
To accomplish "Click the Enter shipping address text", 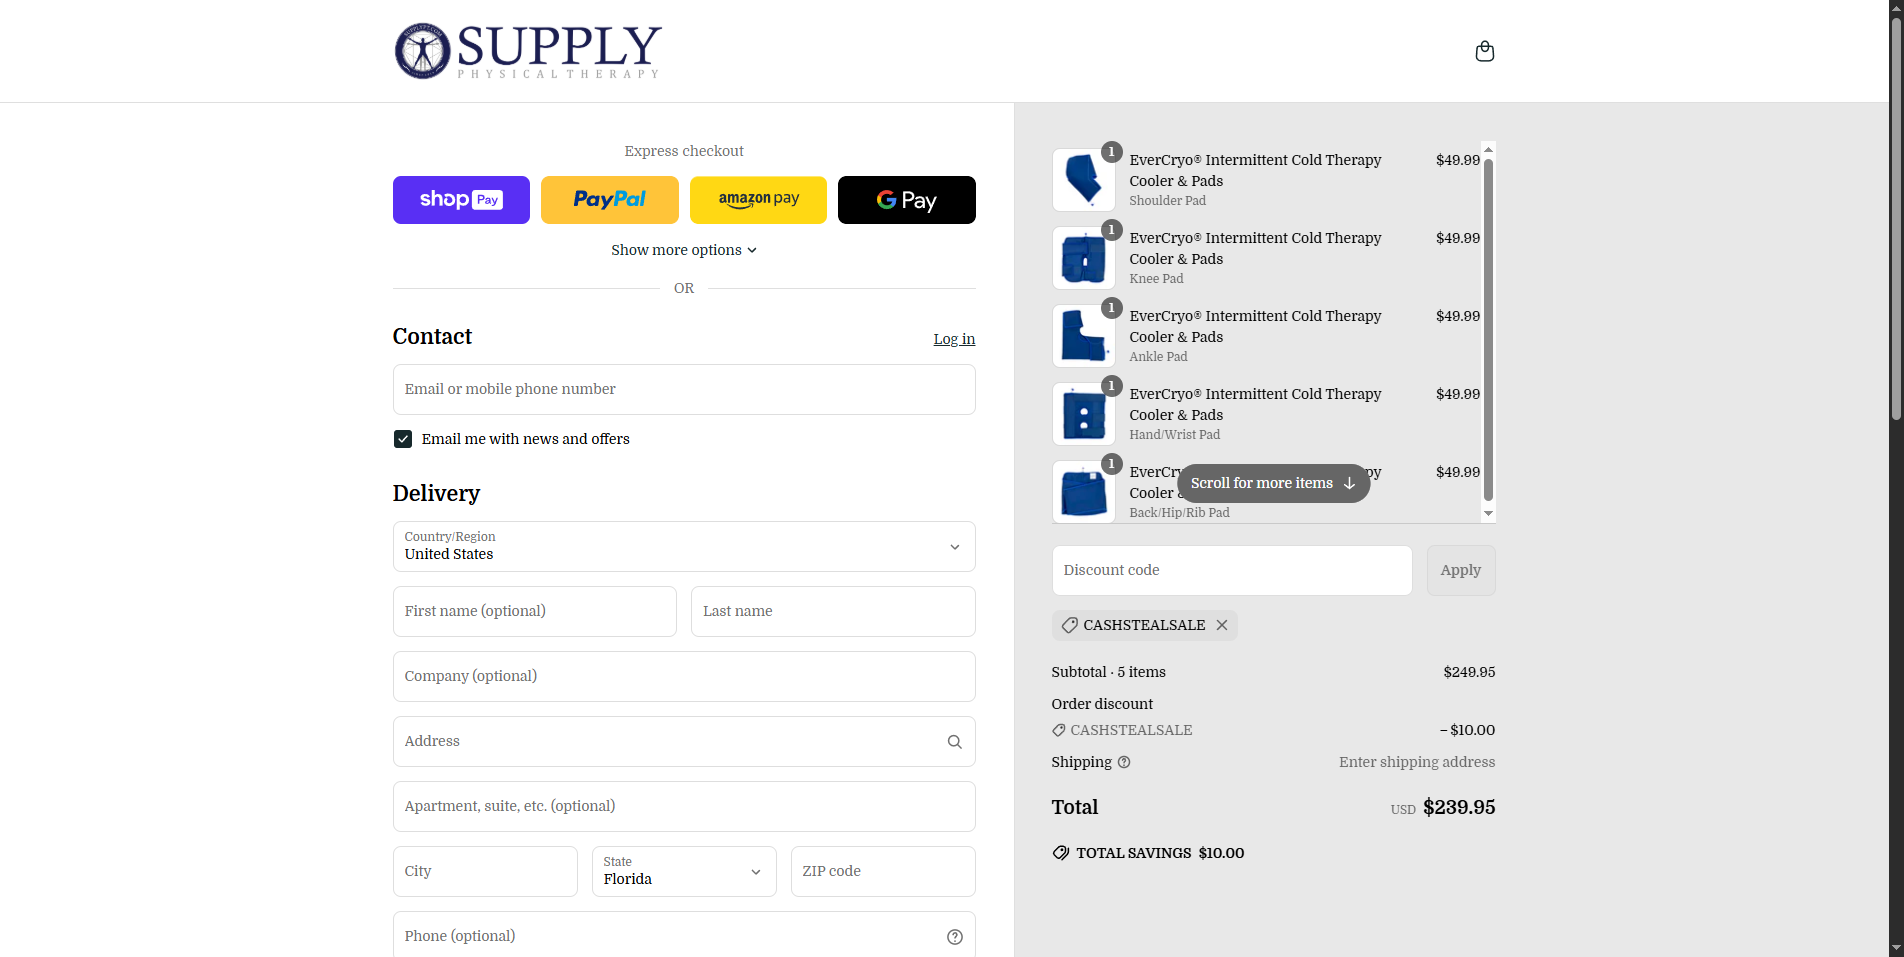I will [1417, 762].
